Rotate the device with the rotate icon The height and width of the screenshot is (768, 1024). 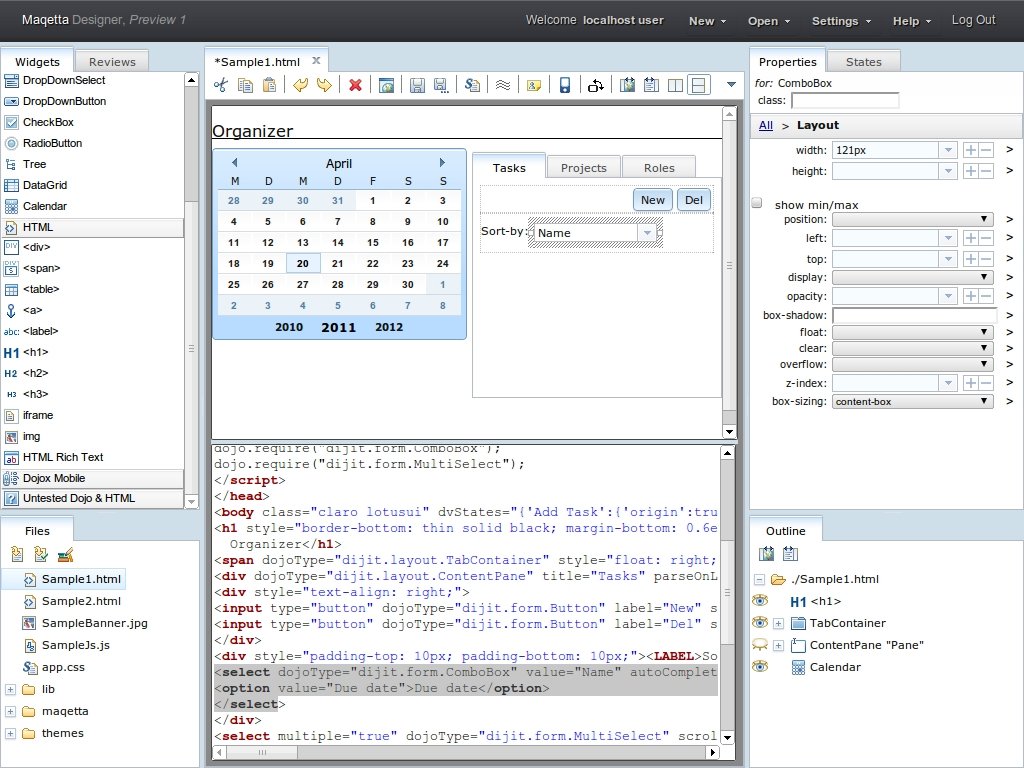[596, 85]
